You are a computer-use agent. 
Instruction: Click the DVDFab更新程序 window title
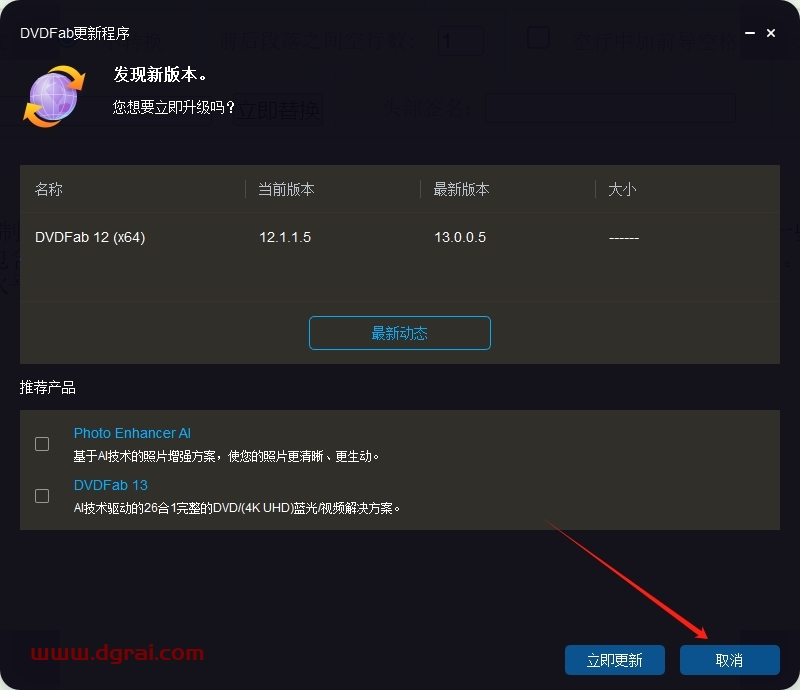click(74, 33)
